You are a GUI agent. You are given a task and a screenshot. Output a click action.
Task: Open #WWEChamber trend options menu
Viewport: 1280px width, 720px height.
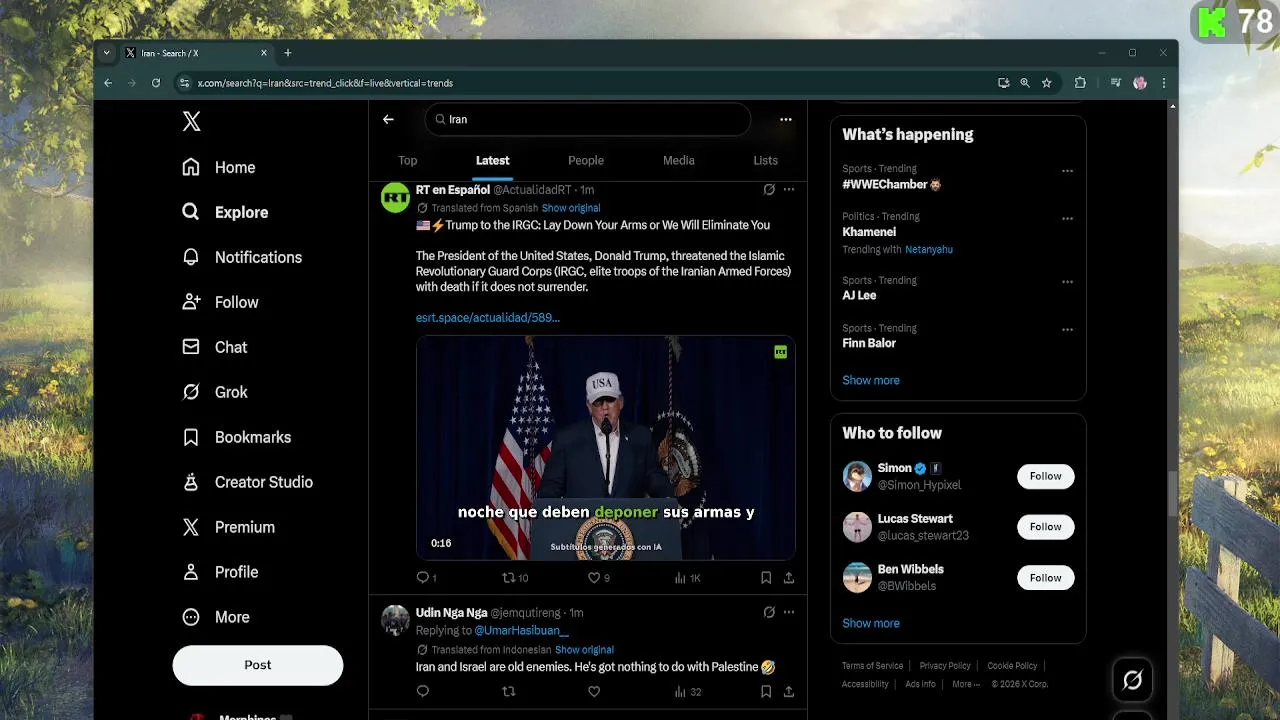pyautogui.click(x=1067, y=171)
